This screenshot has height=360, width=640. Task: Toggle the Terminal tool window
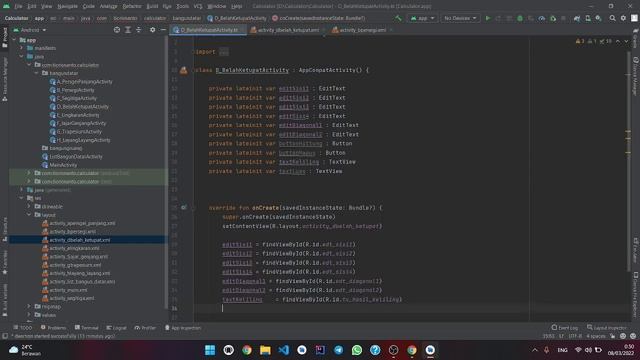87,328
